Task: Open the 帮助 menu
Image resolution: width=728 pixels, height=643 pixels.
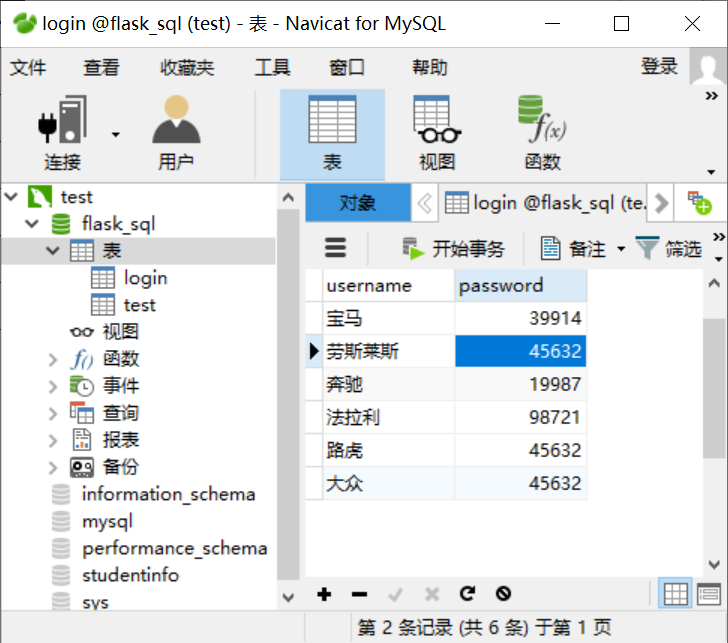Action: point(430,68)
